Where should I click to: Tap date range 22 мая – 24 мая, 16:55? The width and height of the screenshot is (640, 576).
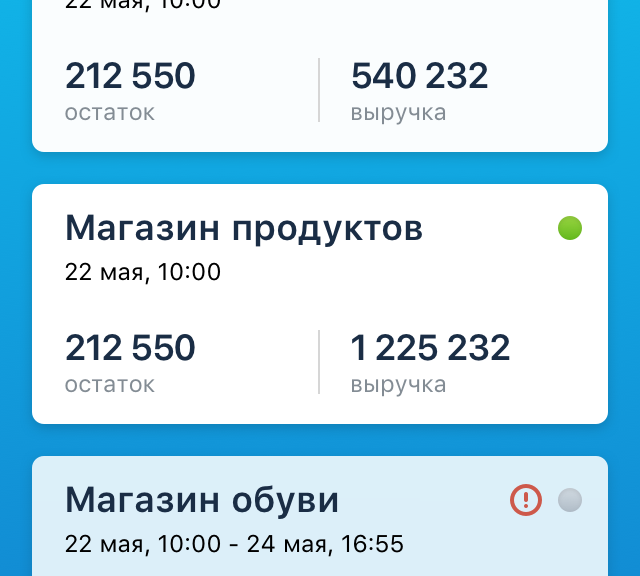click(x=234, y=544)
